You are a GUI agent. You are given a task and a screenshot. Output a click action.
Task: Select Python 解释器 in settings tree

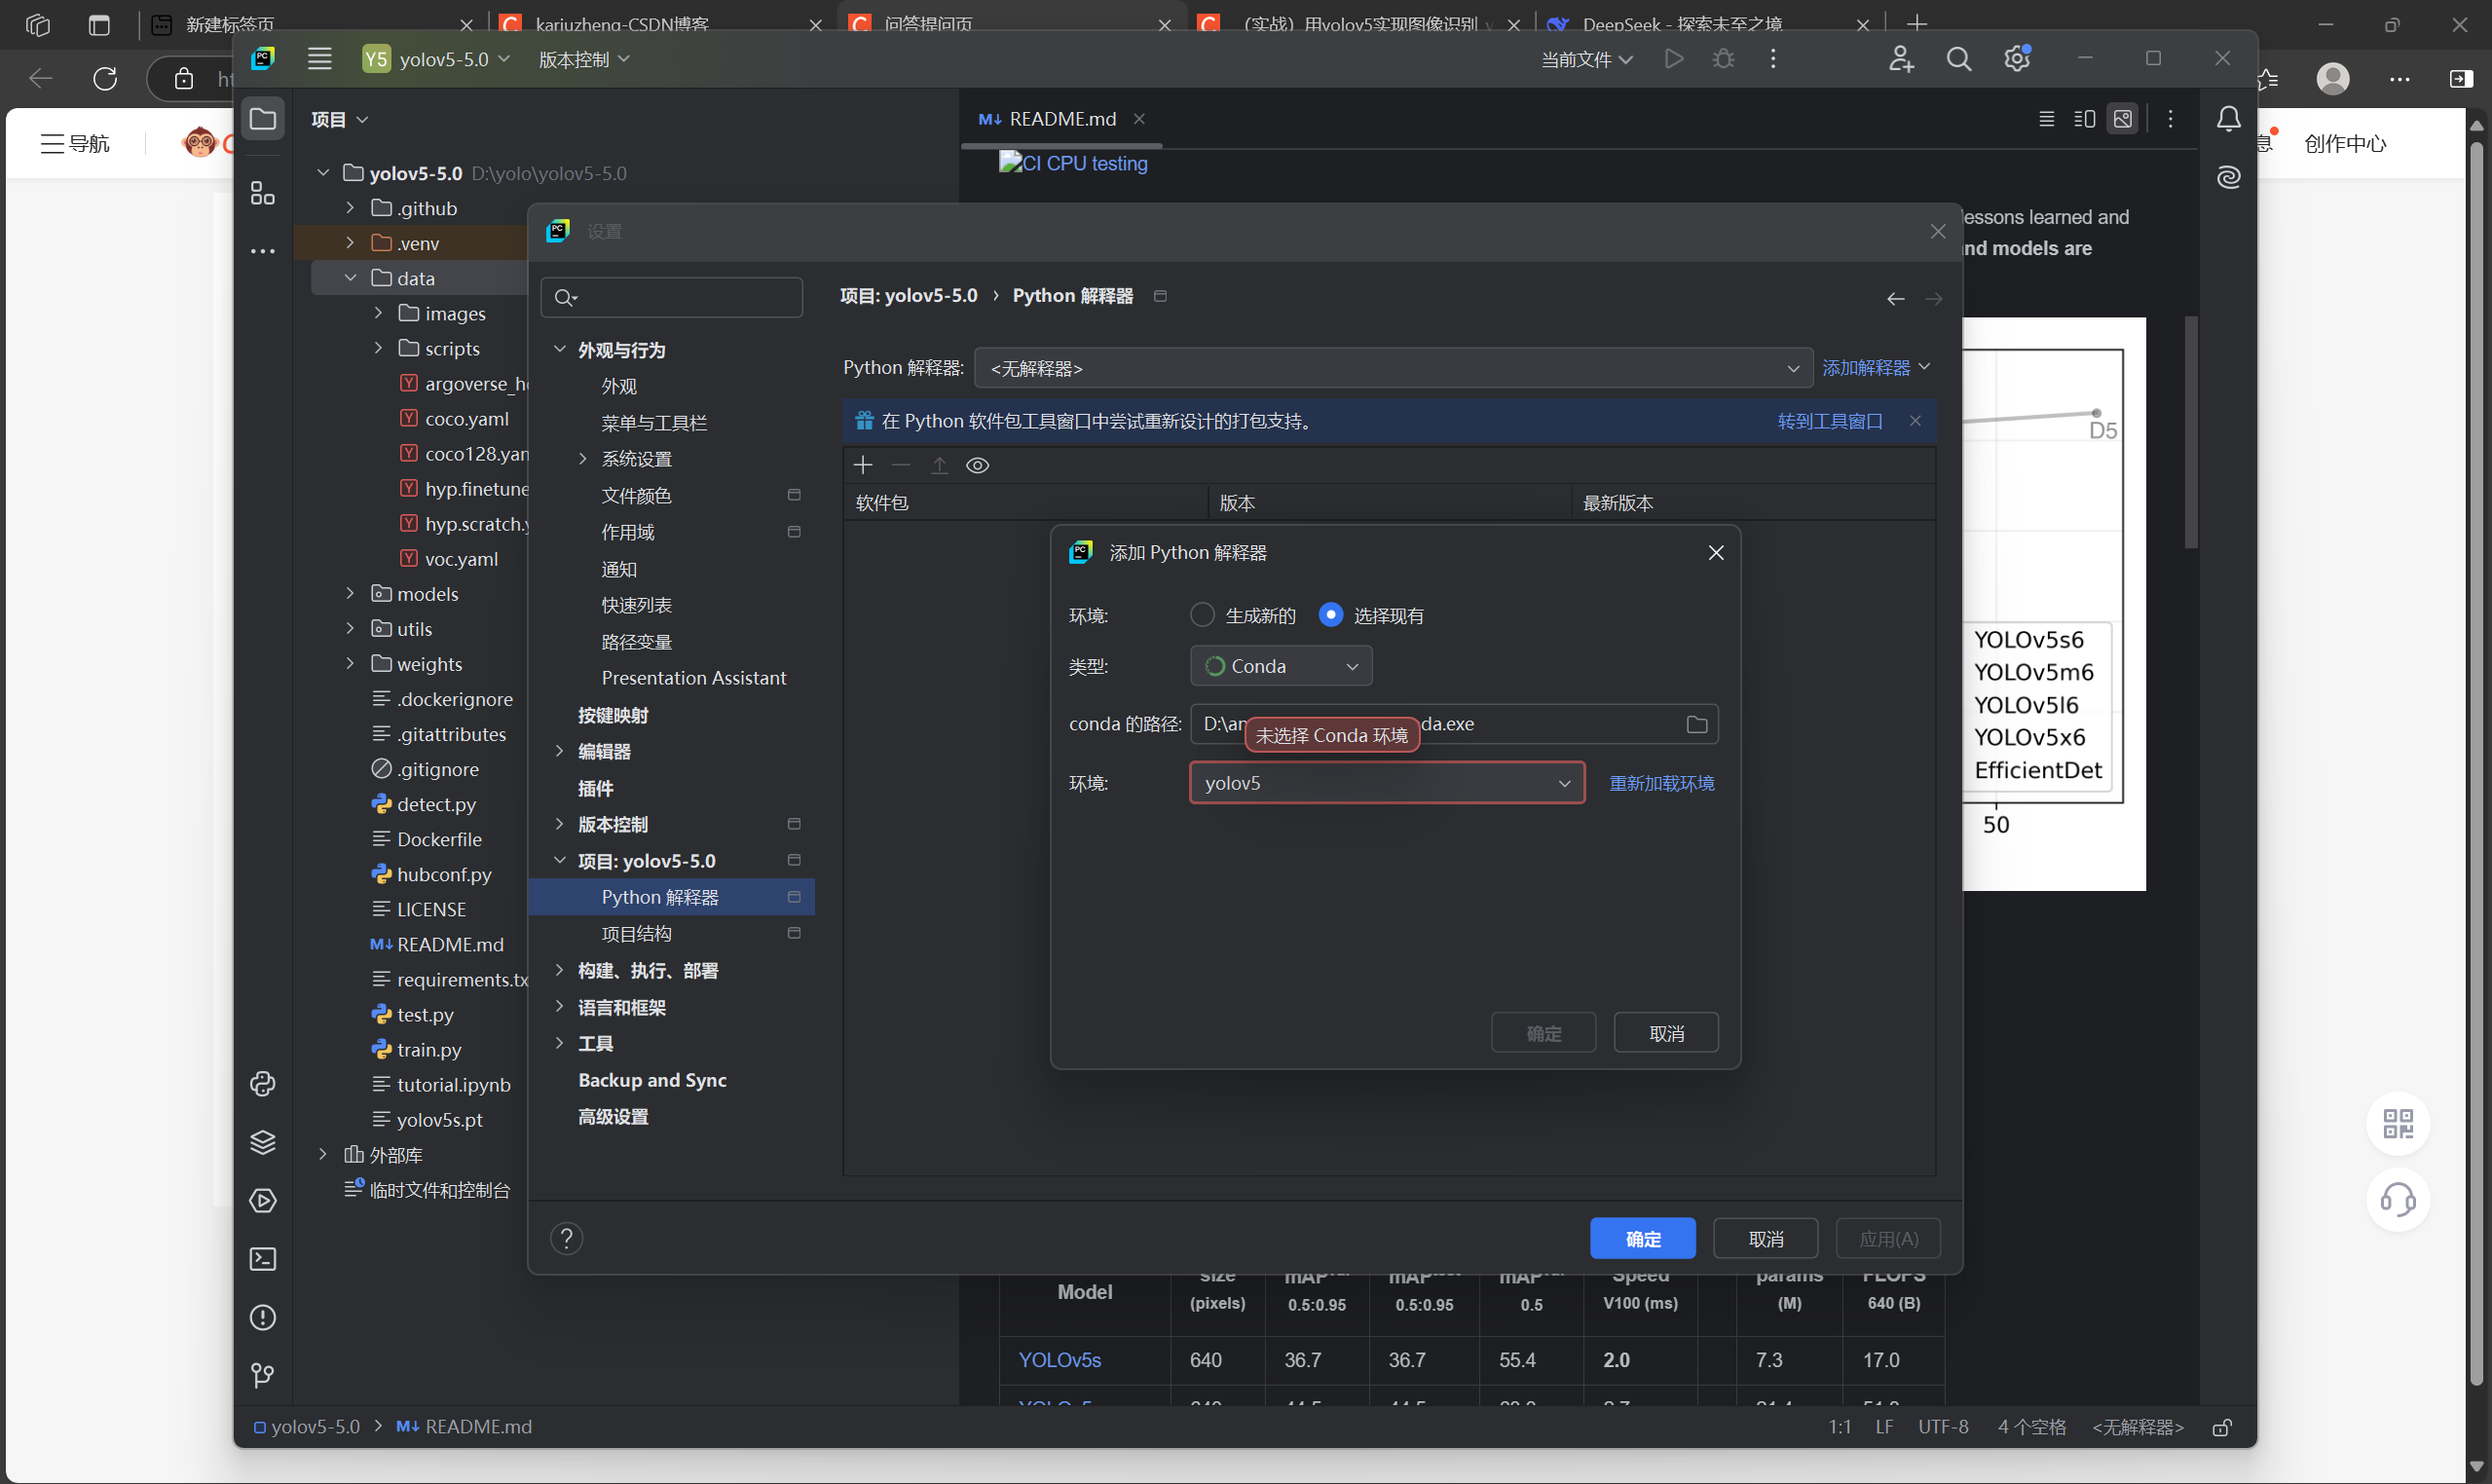click(x=672, y=897)
